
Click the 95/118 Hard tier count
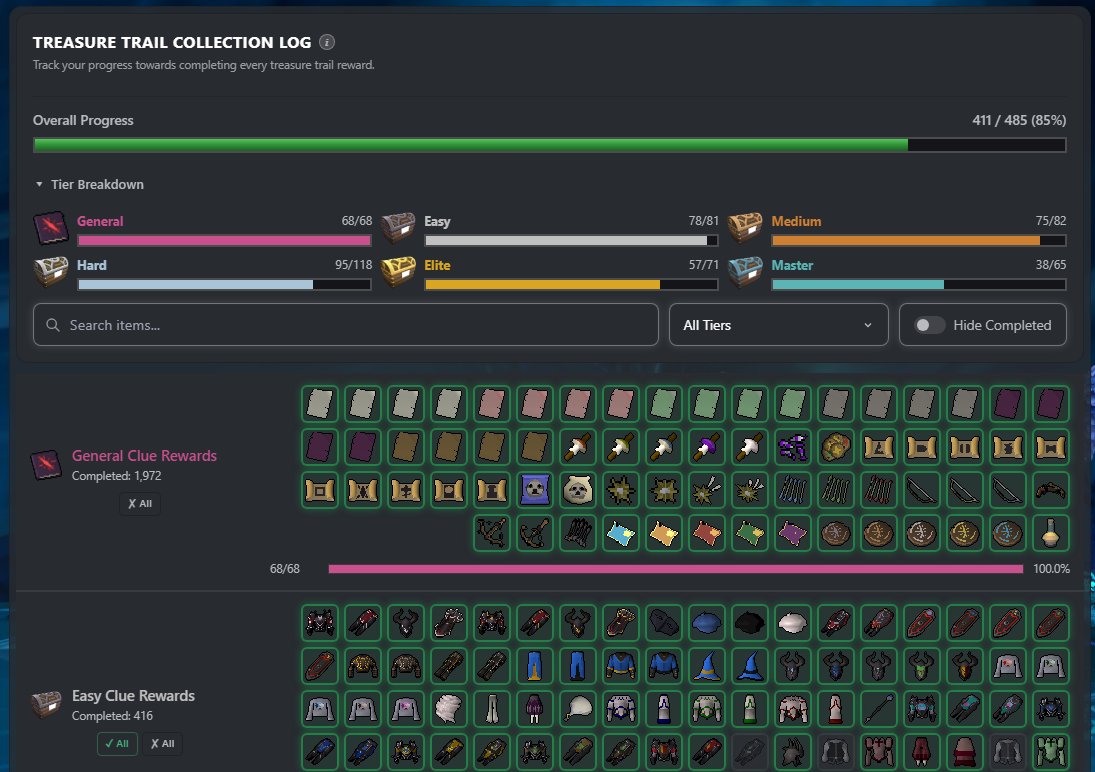[353, 265]
